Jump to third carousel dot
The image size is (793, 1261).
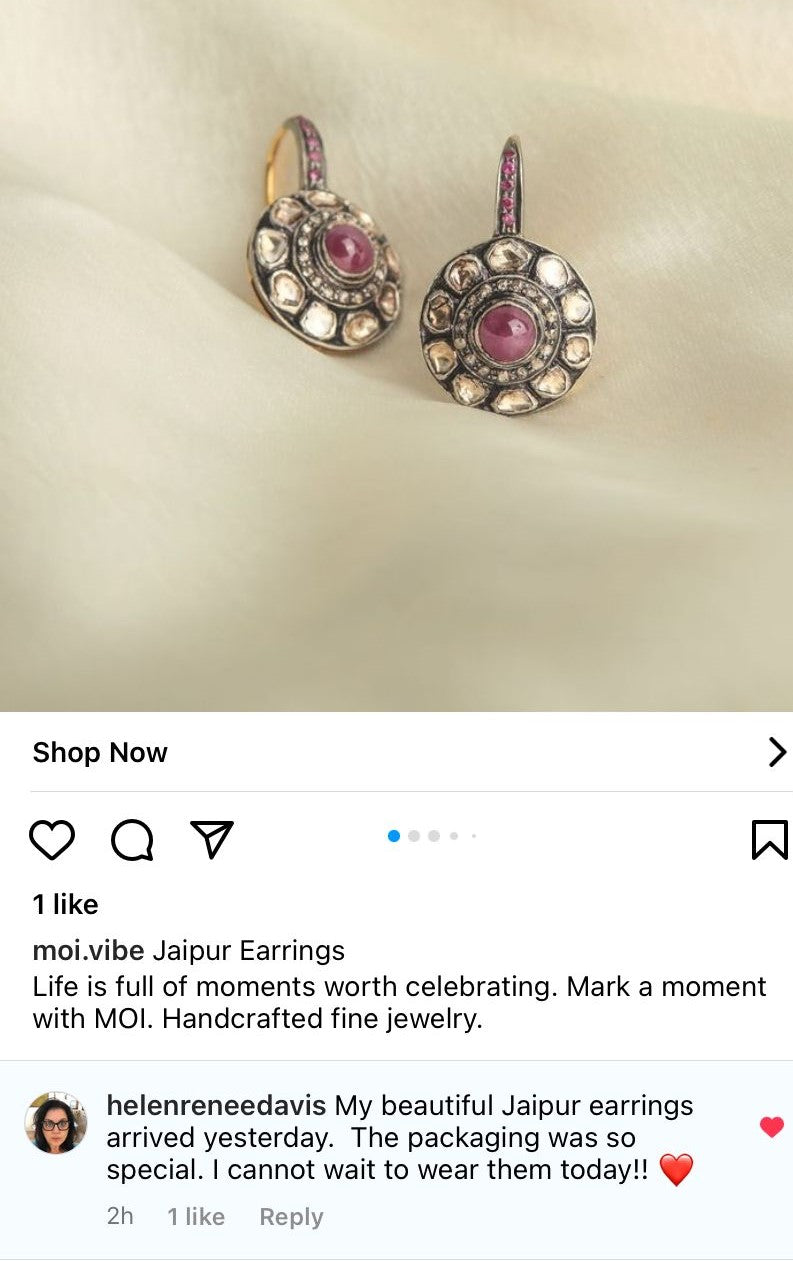[x=434, y=836]
